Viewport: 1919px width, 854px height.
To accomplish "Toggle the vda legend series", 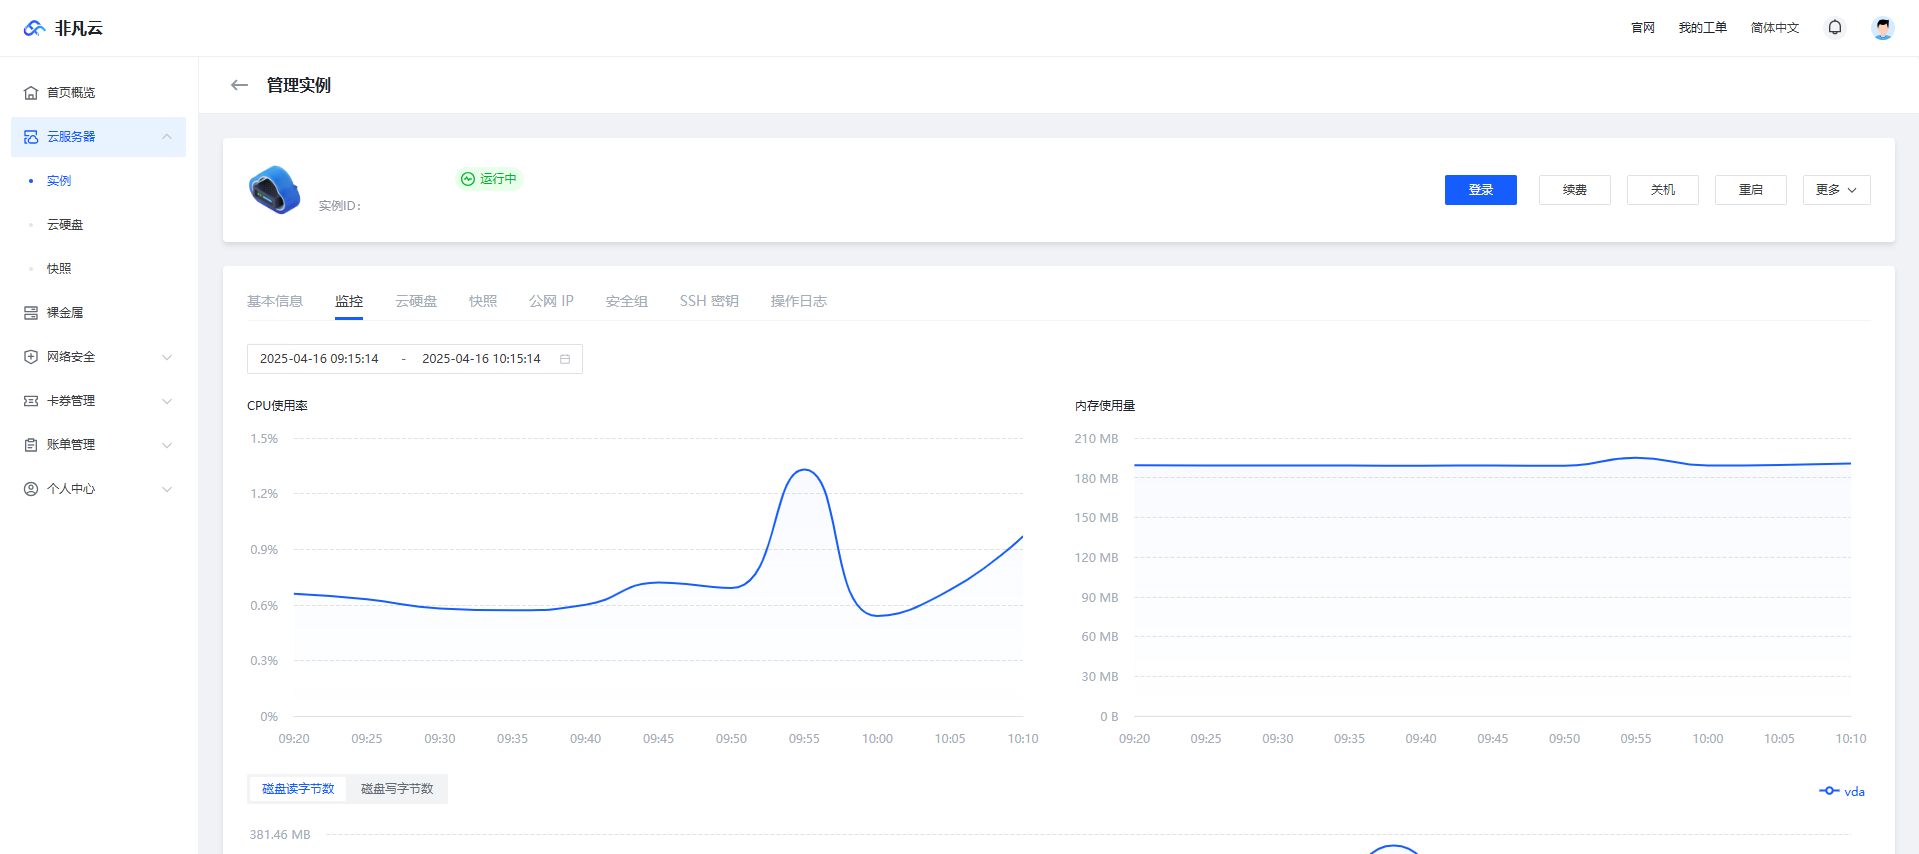I will tap(1842, 791).
